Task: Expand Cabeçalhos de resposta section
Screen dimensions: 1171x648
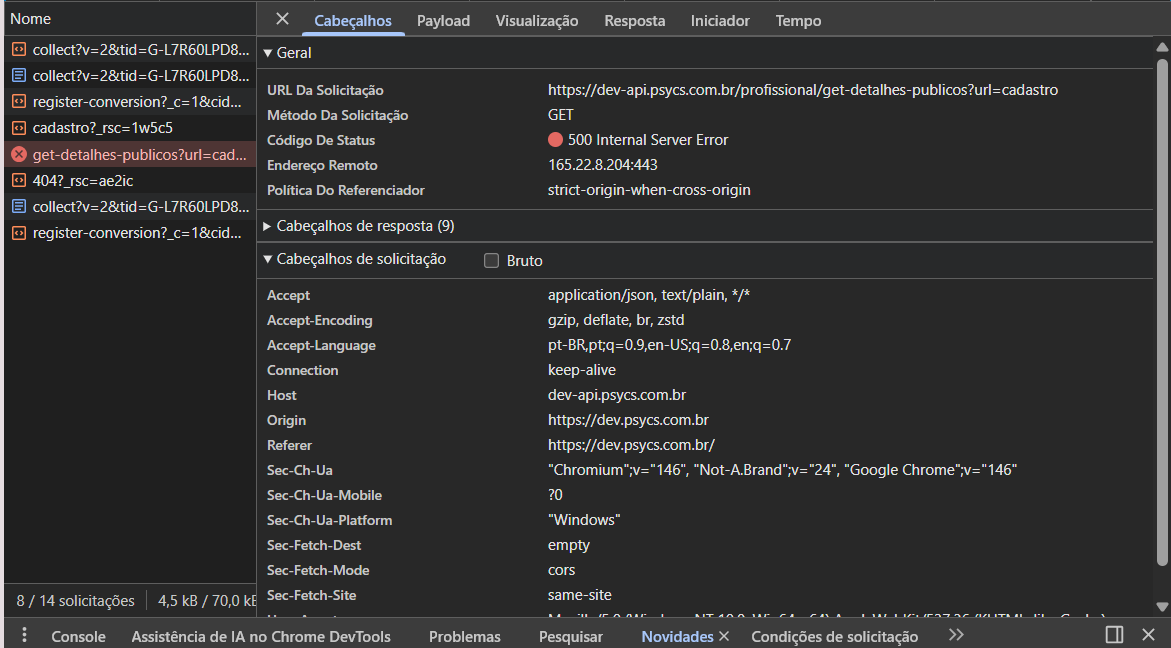Action: (x=267, y=226)
